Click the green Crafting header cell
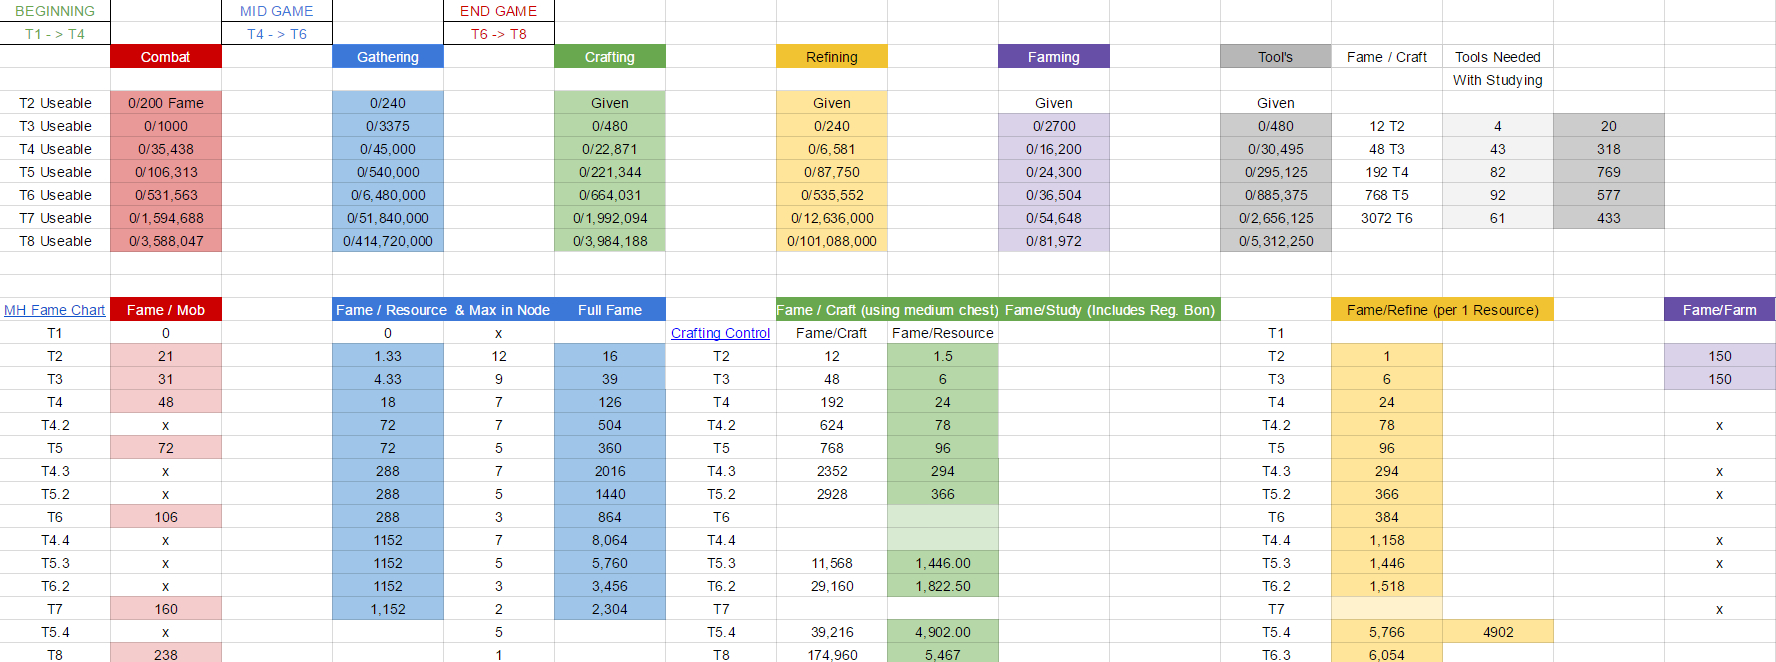Viewport: 1776px width, 662px height. click(x=609, y=57)
